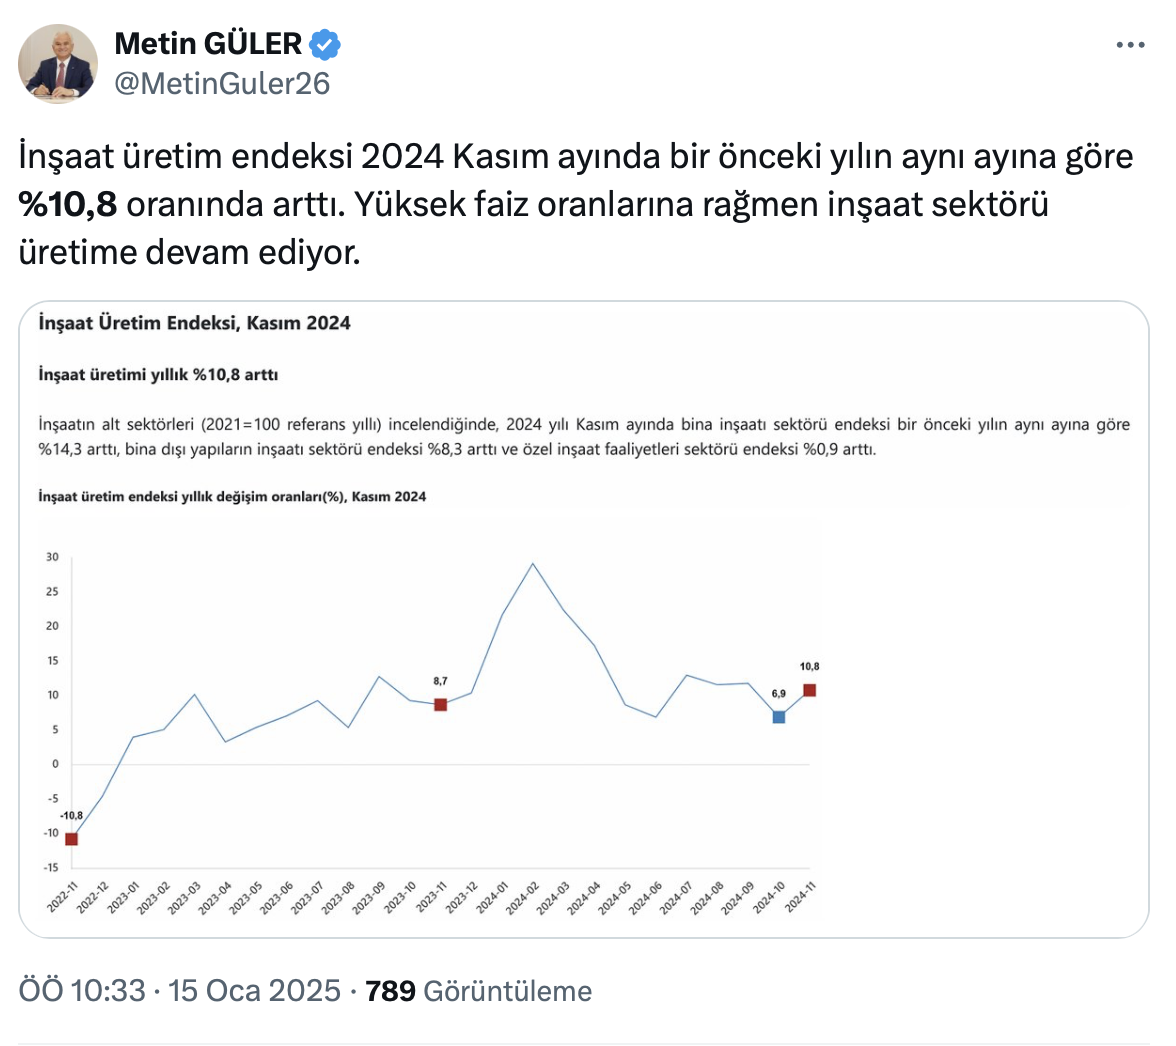
Task: Click the red marker at the chart's right end
Action: click(809, 690)
